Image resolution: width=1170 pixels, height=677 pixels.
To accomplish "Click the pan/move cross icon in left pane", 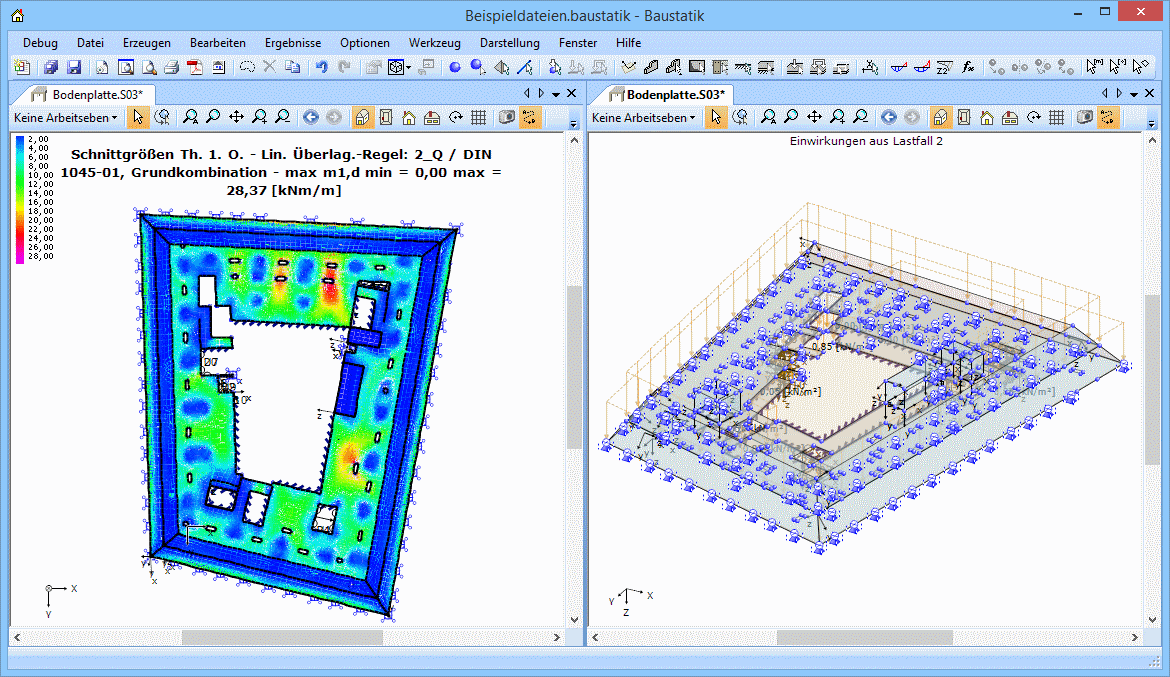I will click(237, 117).
